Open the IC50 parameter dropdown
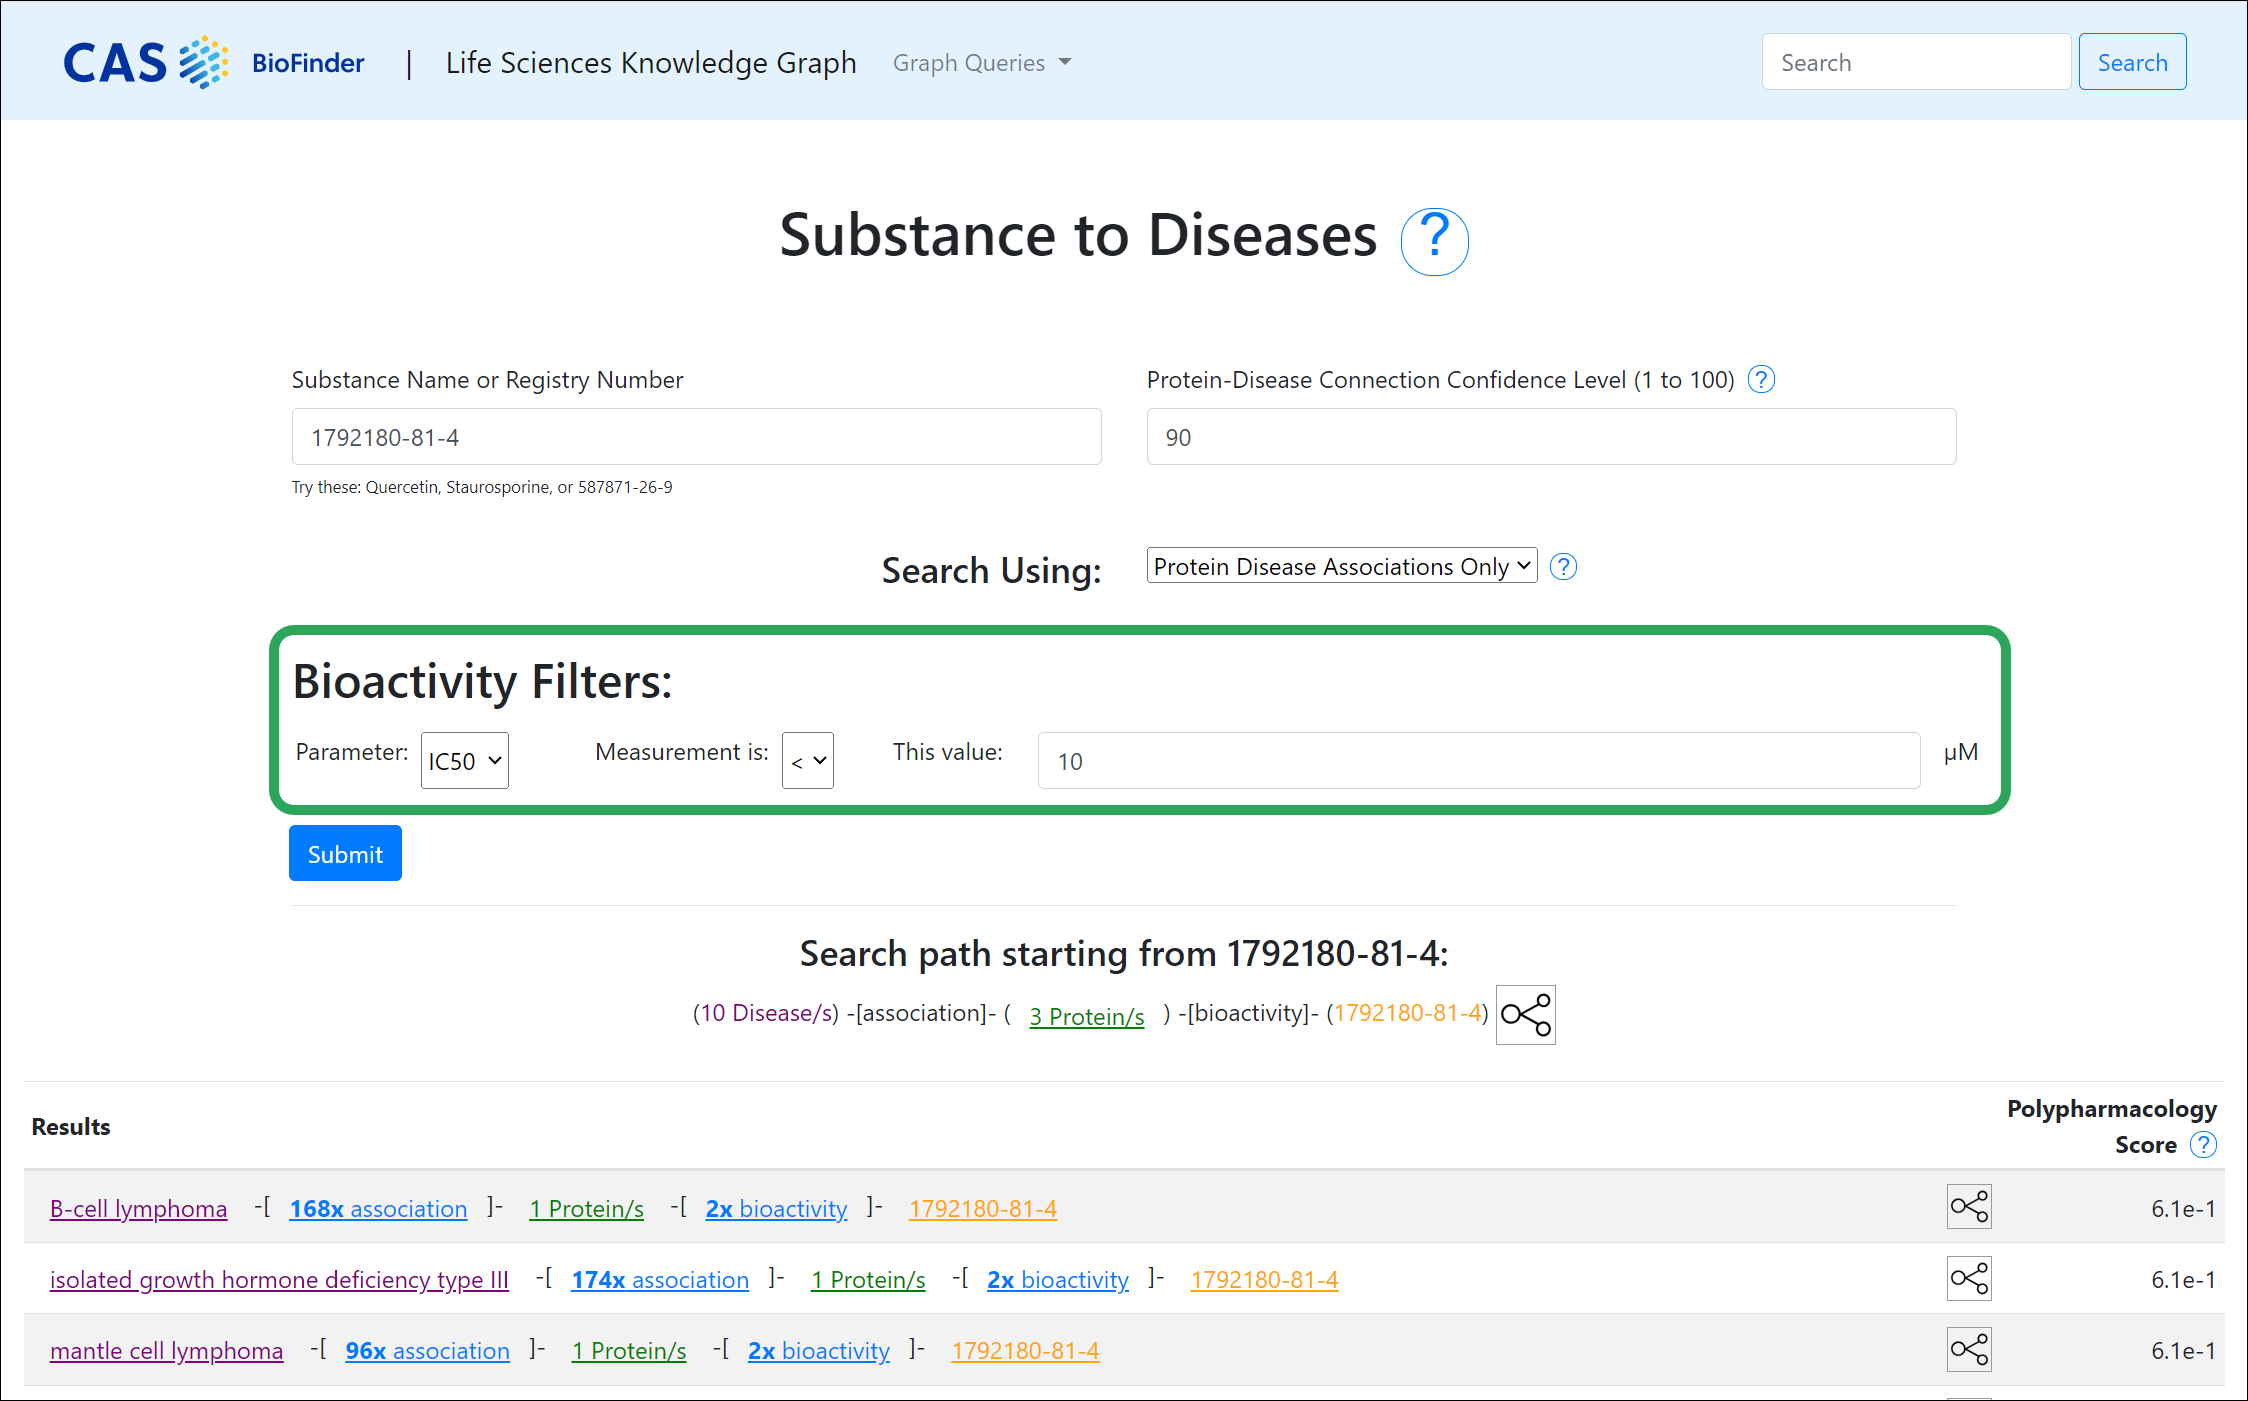This screenshot has height=1401, width=2248. click(464, 761)
